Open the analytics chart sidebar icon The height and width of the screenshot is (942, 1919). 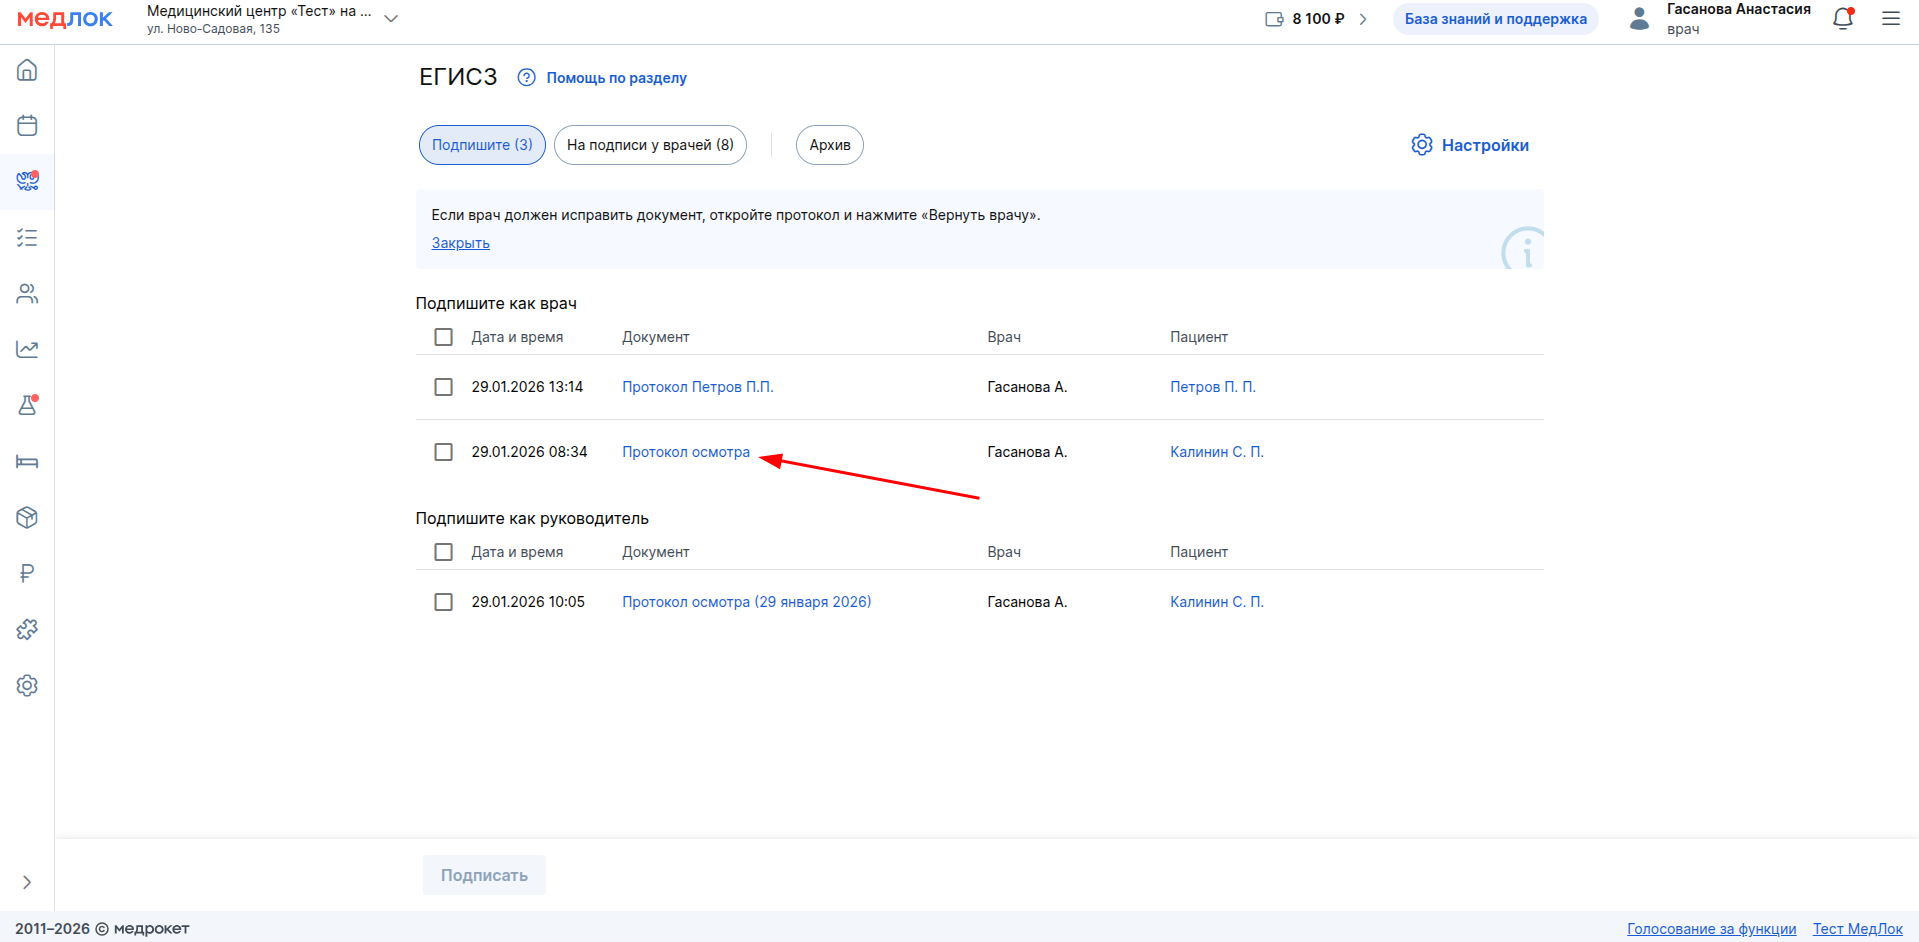(x=27, y=350)
